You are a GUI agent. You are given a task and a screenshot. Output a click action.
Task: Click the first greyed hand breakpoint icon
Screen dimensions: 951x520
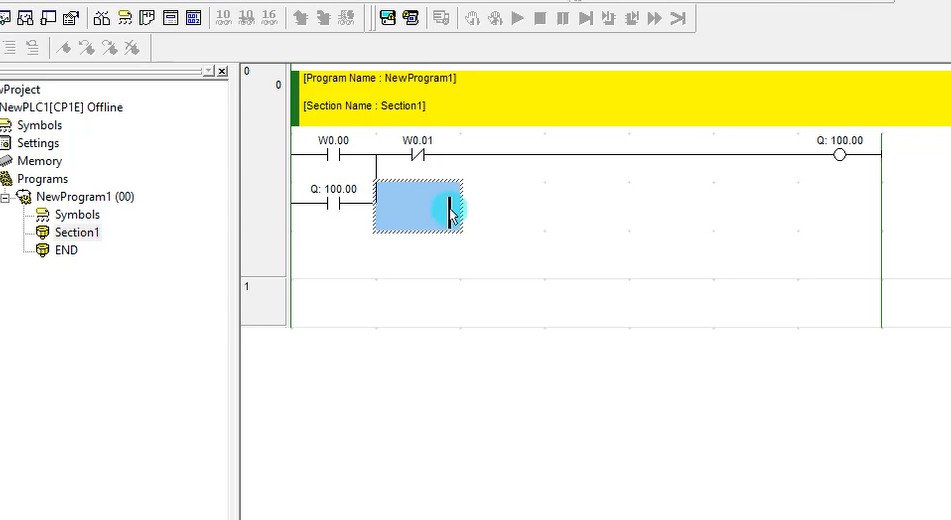tap(472, 18)
